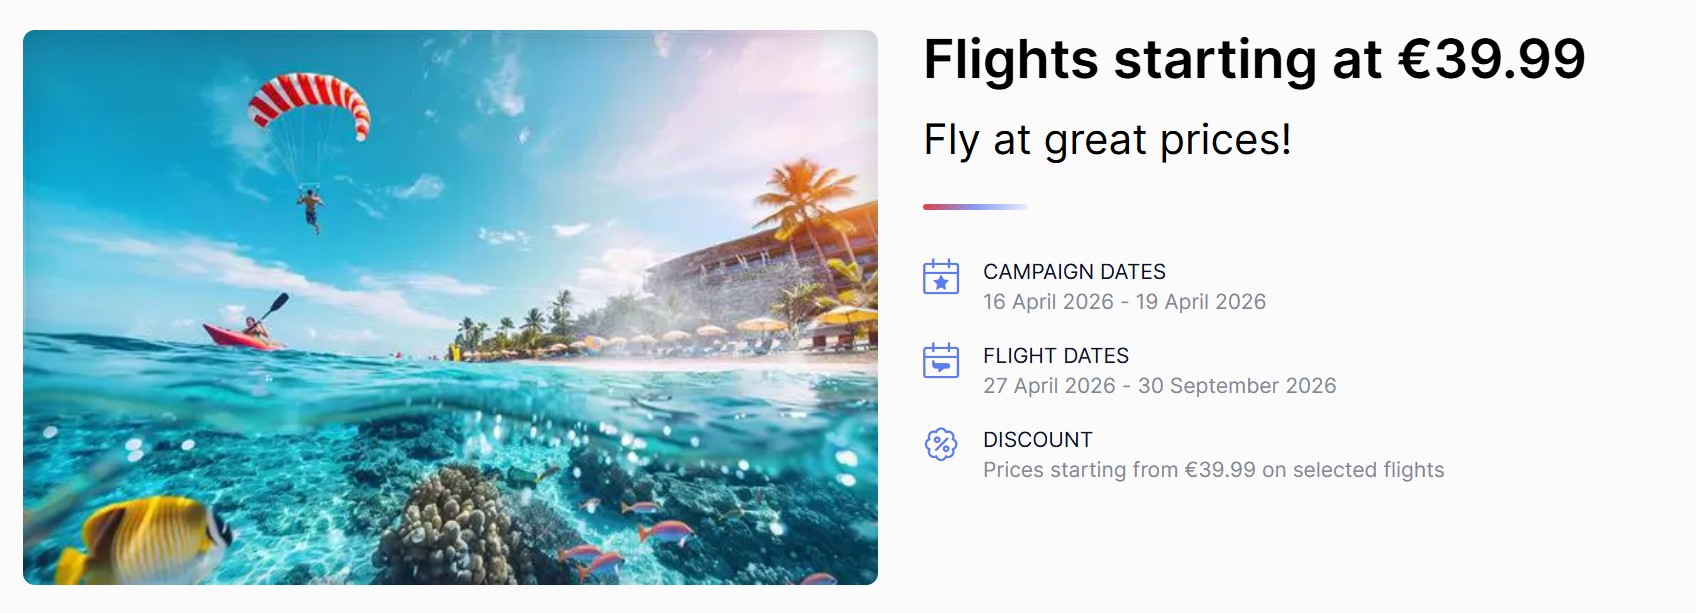Image resolution: width=1696 pixels, height=613 pixels.
Task: Click the kayaker in the red kayak
Action: coord(252,330)
